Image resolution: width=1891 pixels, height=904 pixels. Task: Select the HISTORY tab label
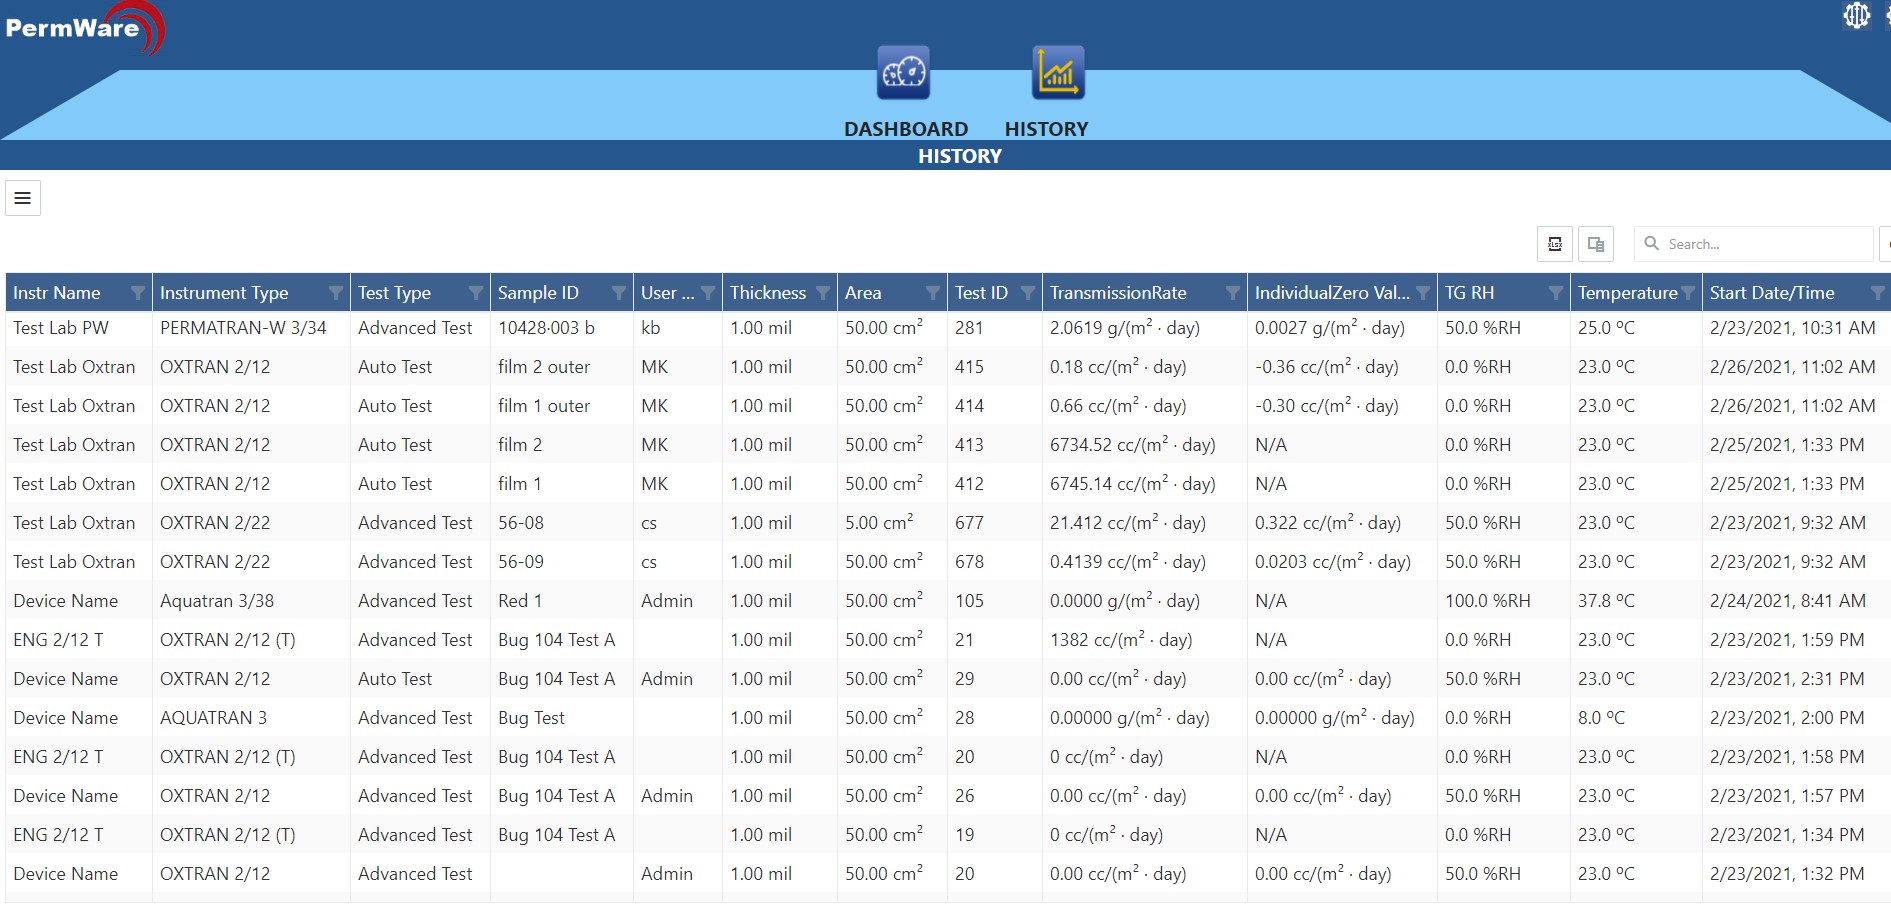[1046, 129]
